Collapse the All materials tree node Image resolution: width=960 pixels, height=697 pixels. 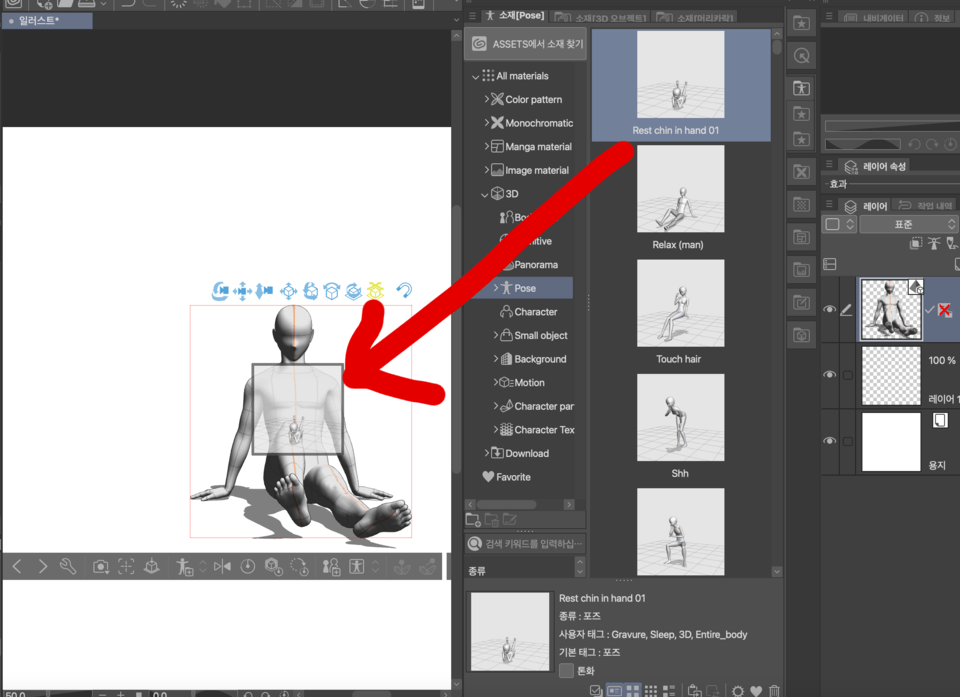[x=476, y=77]
